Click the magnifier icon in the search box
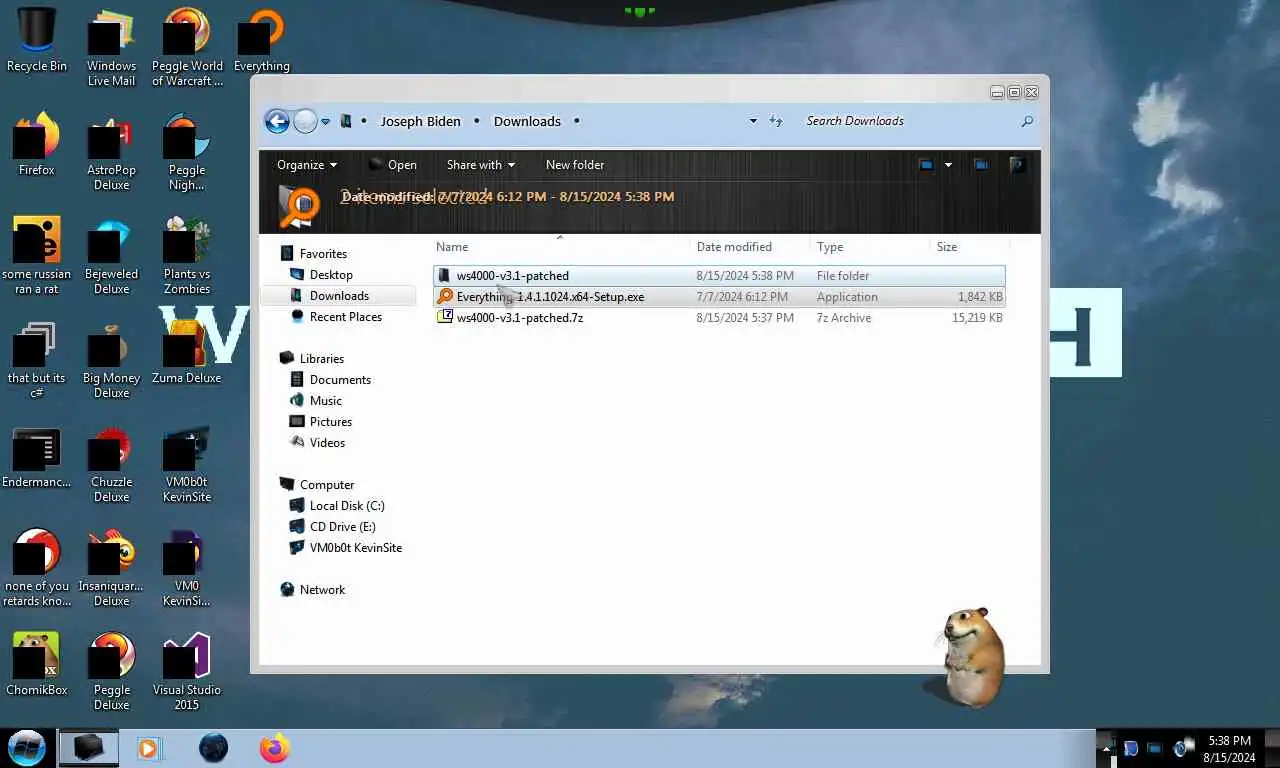 point(1027,121)
